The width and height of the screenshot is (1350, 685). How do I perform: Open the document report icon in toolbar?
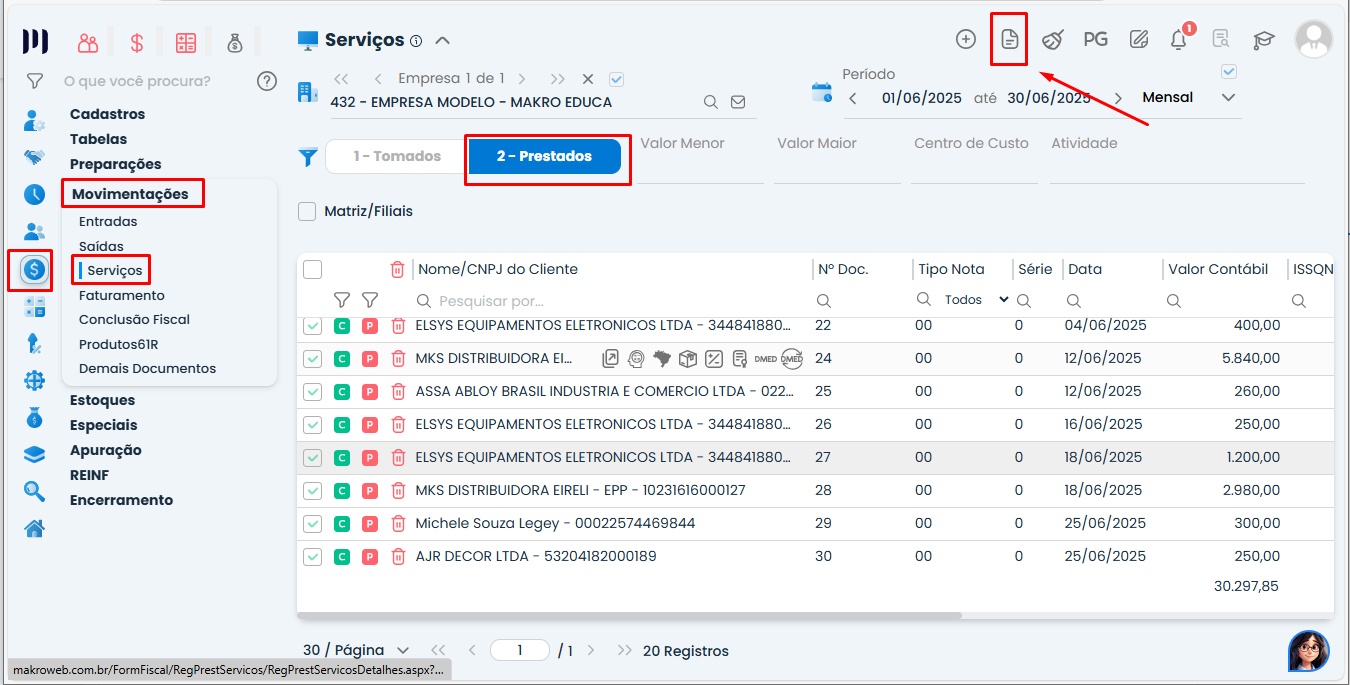pyautogui.click(x=1009, y=39)
